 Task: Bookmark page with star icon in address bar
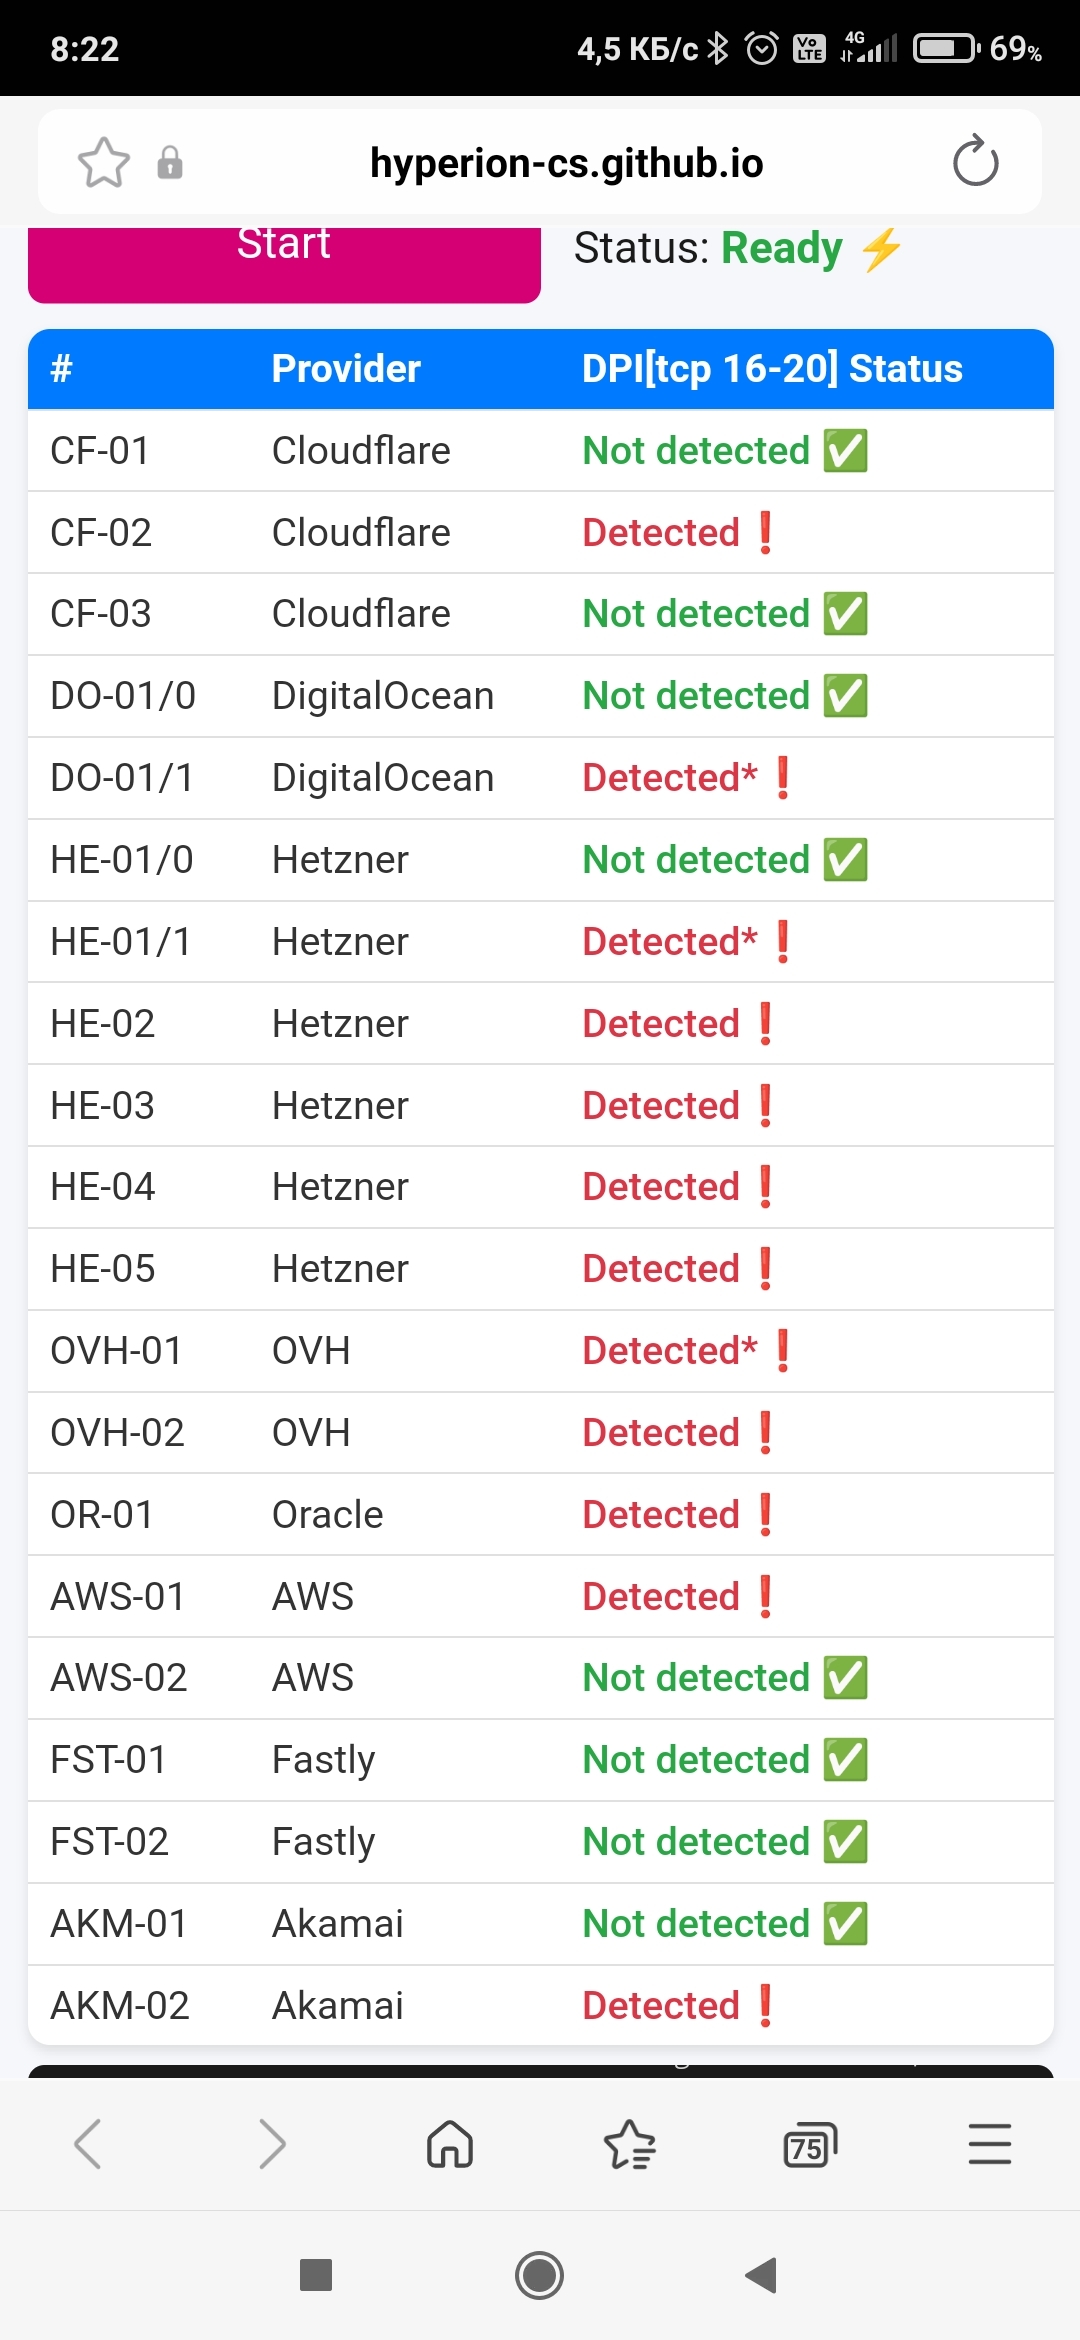pyautogui.click(x=104, y=162)
